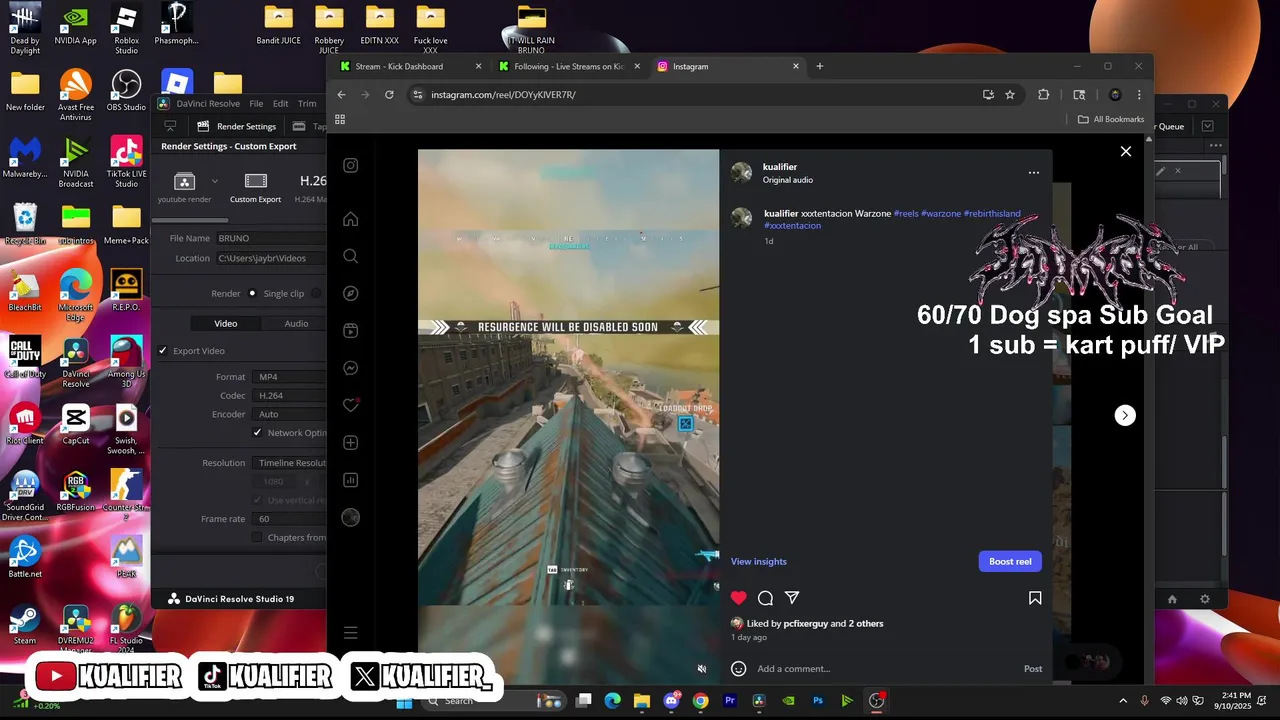1280x720 pixels.
Task: Open a new Chrome tab with the plus
Action: tap(820, 66)
